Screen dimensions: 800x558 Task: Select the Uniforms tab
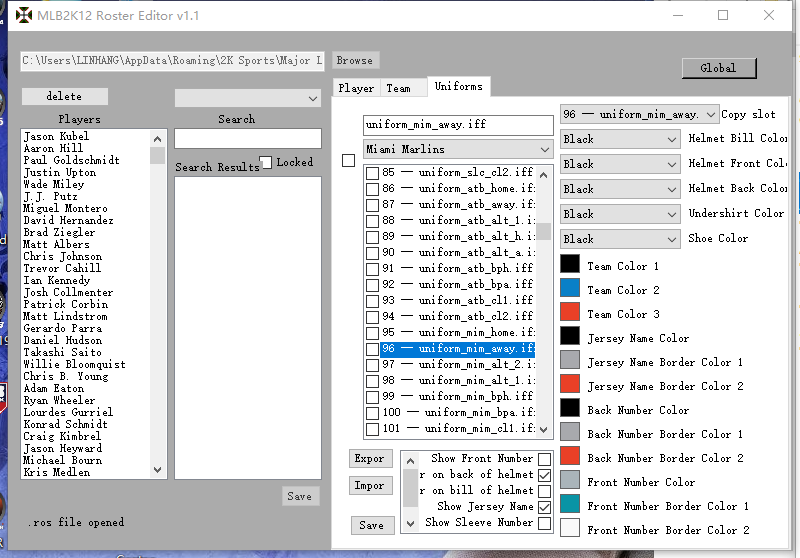[x=458, y=86]
